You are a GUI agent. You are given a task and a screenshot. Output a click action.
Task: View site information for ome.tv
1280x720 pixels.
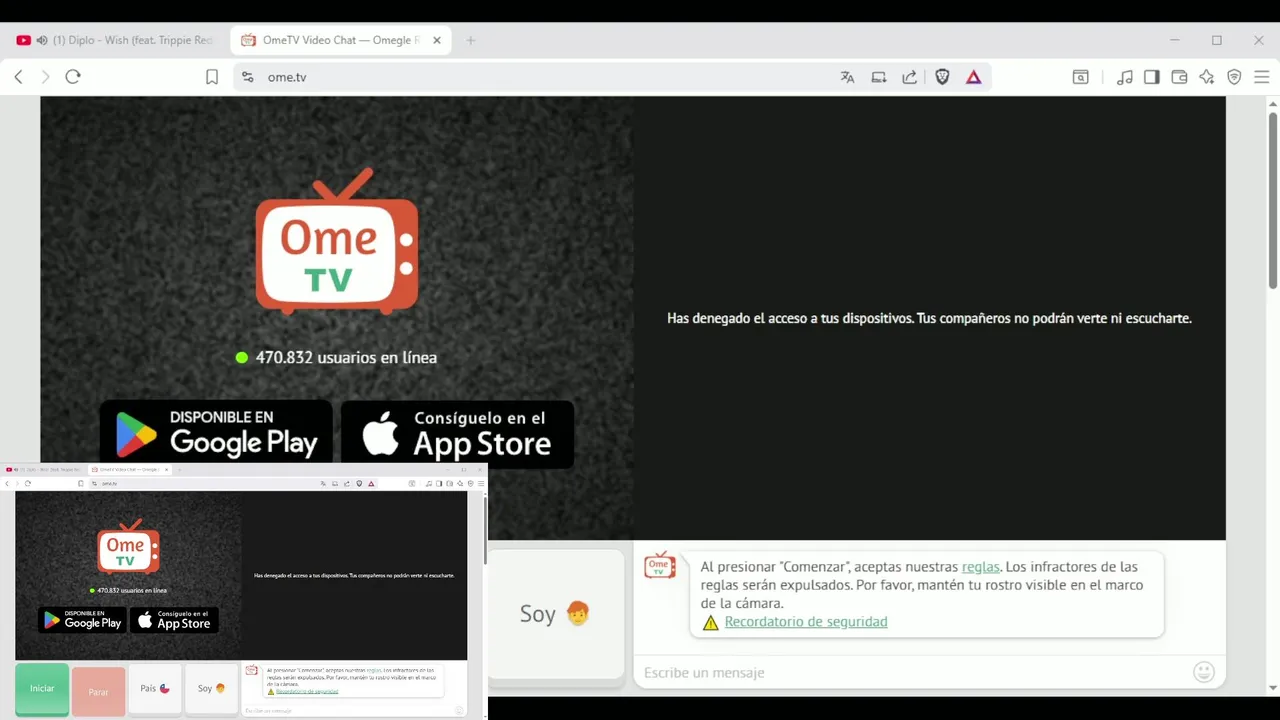tap(249, 77)
